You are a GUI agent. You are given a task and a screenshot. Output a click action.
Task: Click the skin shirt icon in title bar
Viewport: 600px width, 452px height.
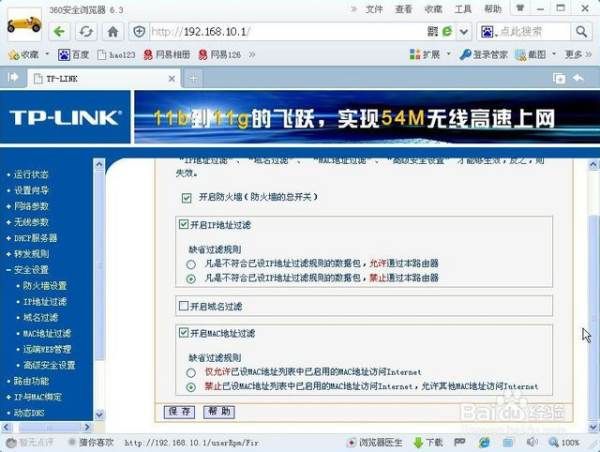pos(520,8)
